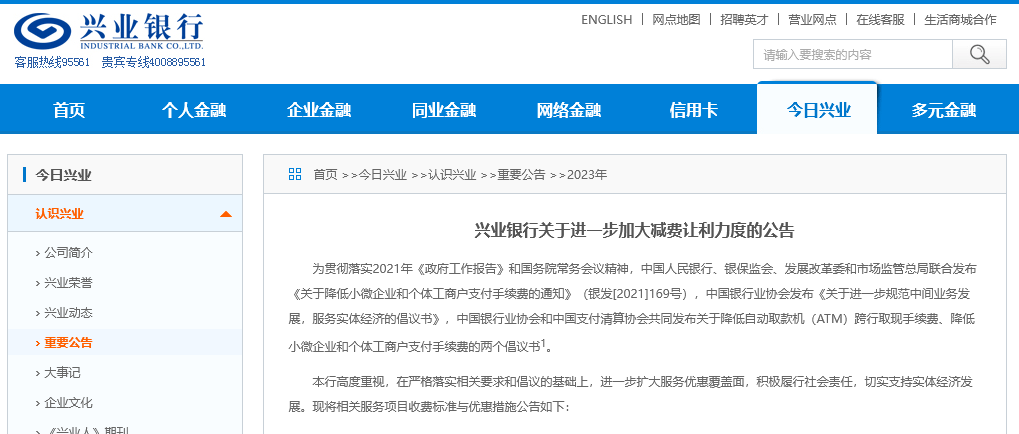Open 在线客服 link
Image resolution: width=1019 pixels, height=434 pixels.
[880, 19]
